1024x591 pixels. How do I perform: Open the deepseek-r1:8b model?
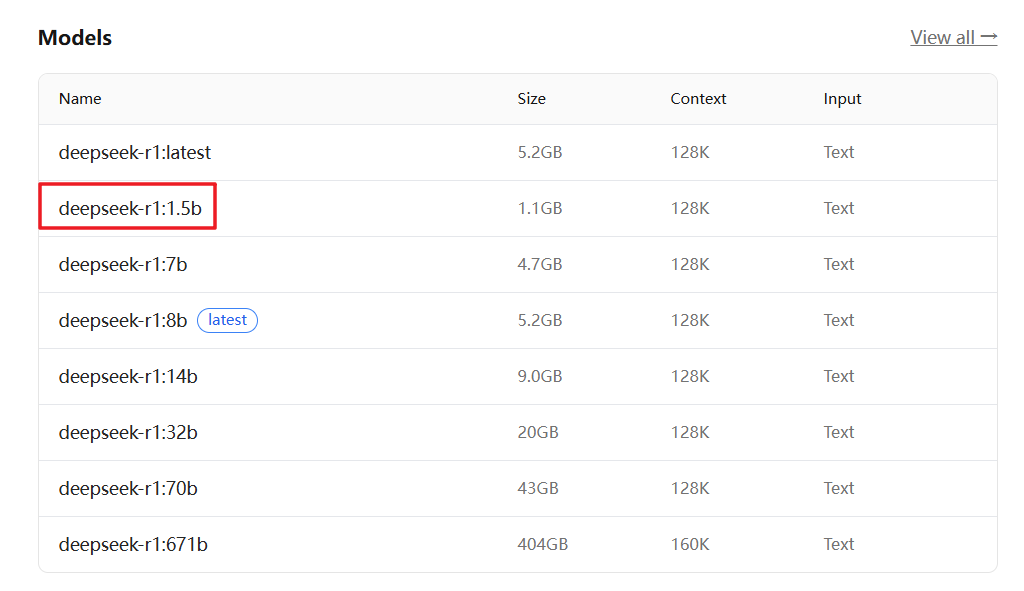123,321
